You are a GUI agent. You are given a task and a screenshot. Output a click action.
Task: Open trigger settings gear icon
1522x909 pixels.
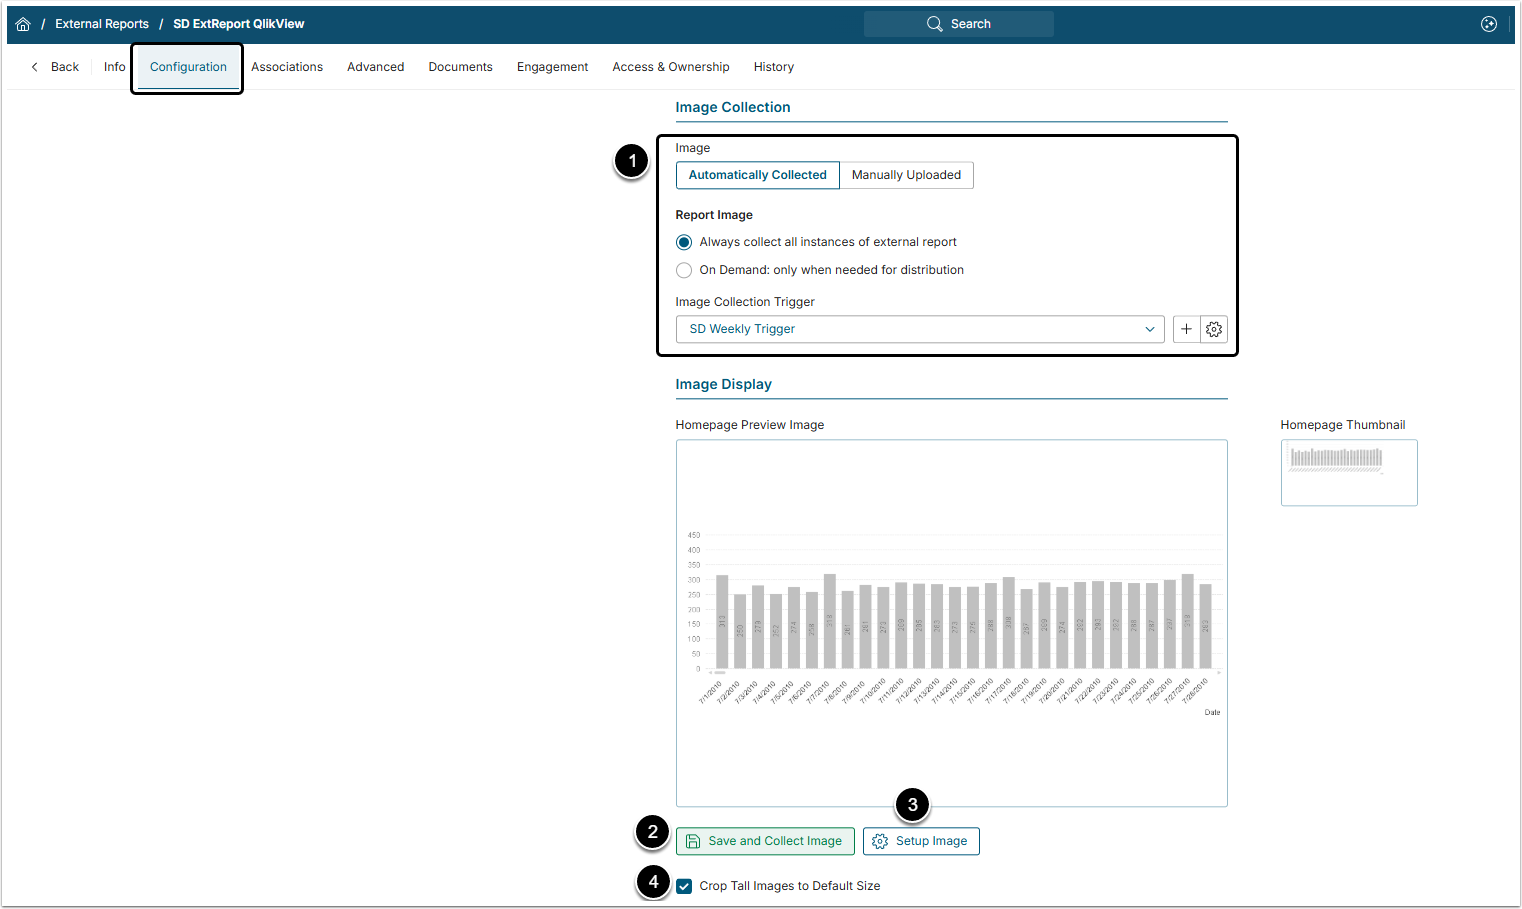(1214, 329)
